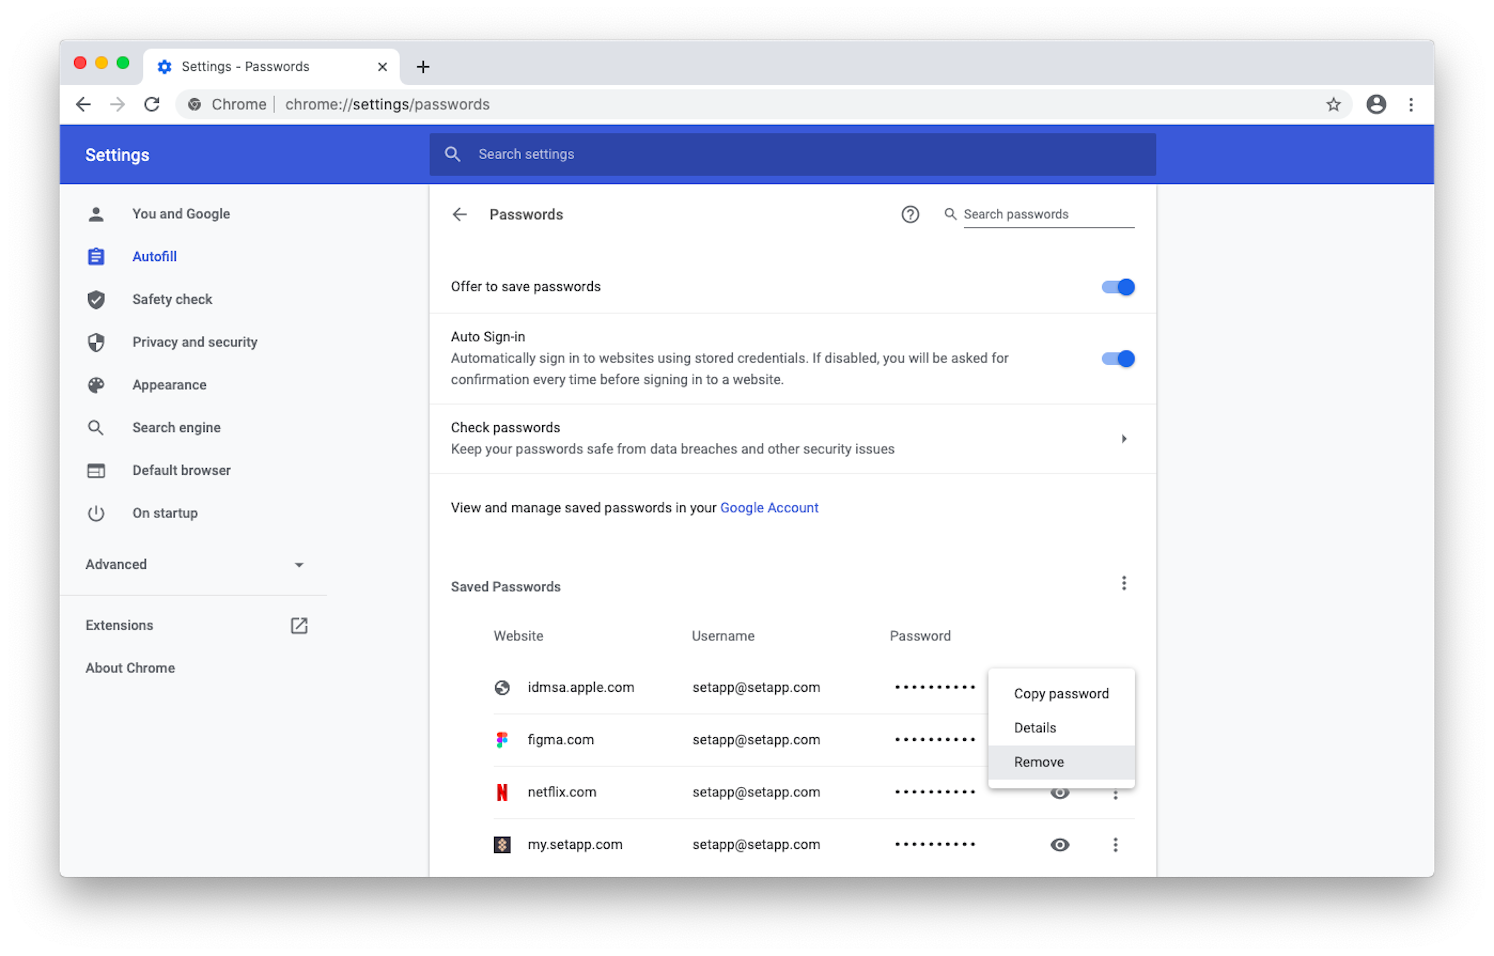Go back using the Passwords back arrow

[460, 215]
